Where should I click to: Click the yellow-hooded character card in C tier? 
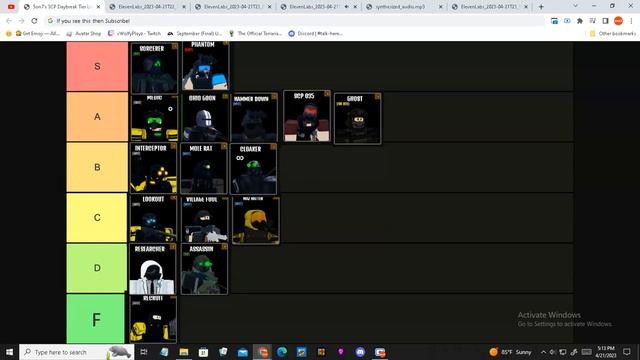(x=256, y=220)
